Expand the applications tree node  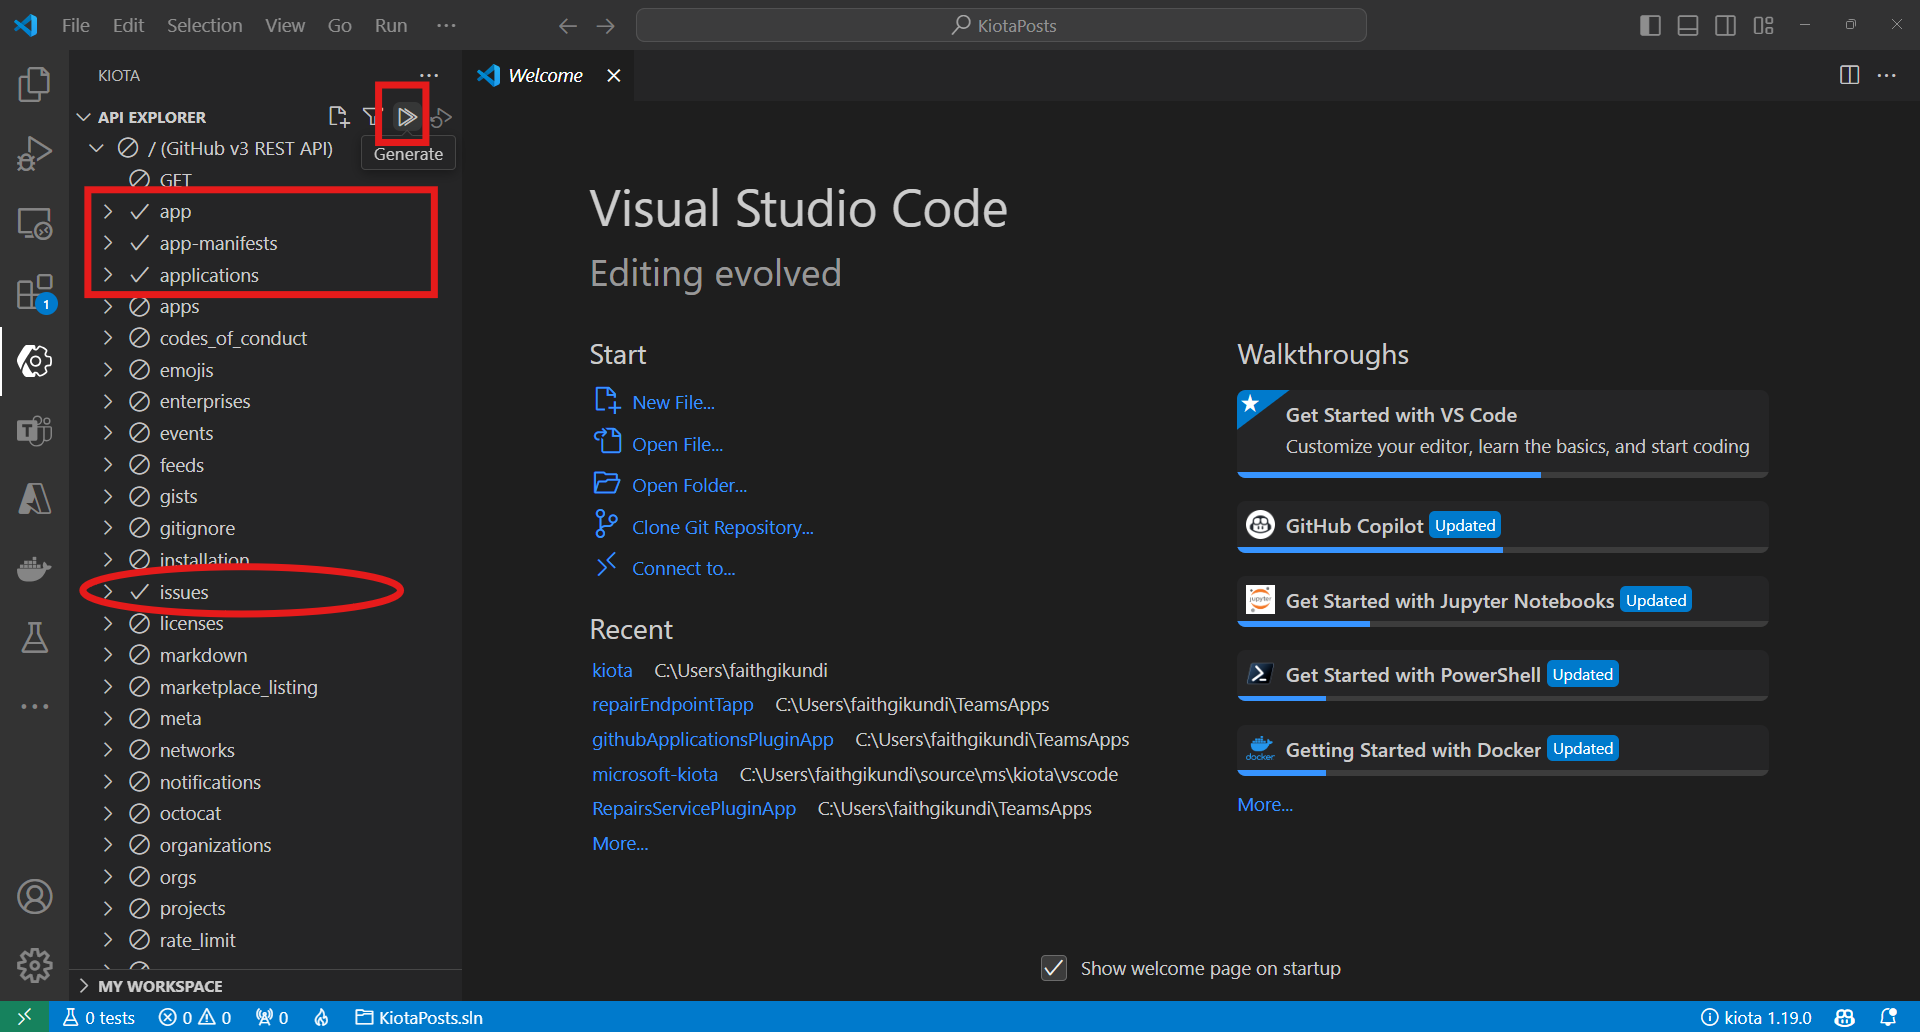tap(108, 275)
